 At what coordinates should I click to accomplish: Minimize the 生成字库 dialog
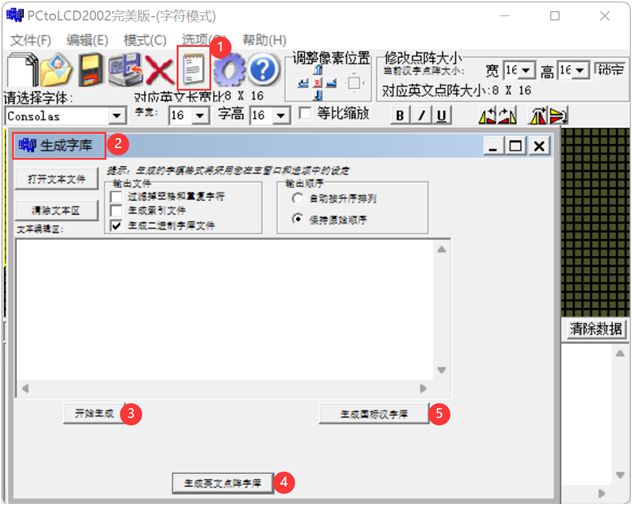click(x=493, y=145)
